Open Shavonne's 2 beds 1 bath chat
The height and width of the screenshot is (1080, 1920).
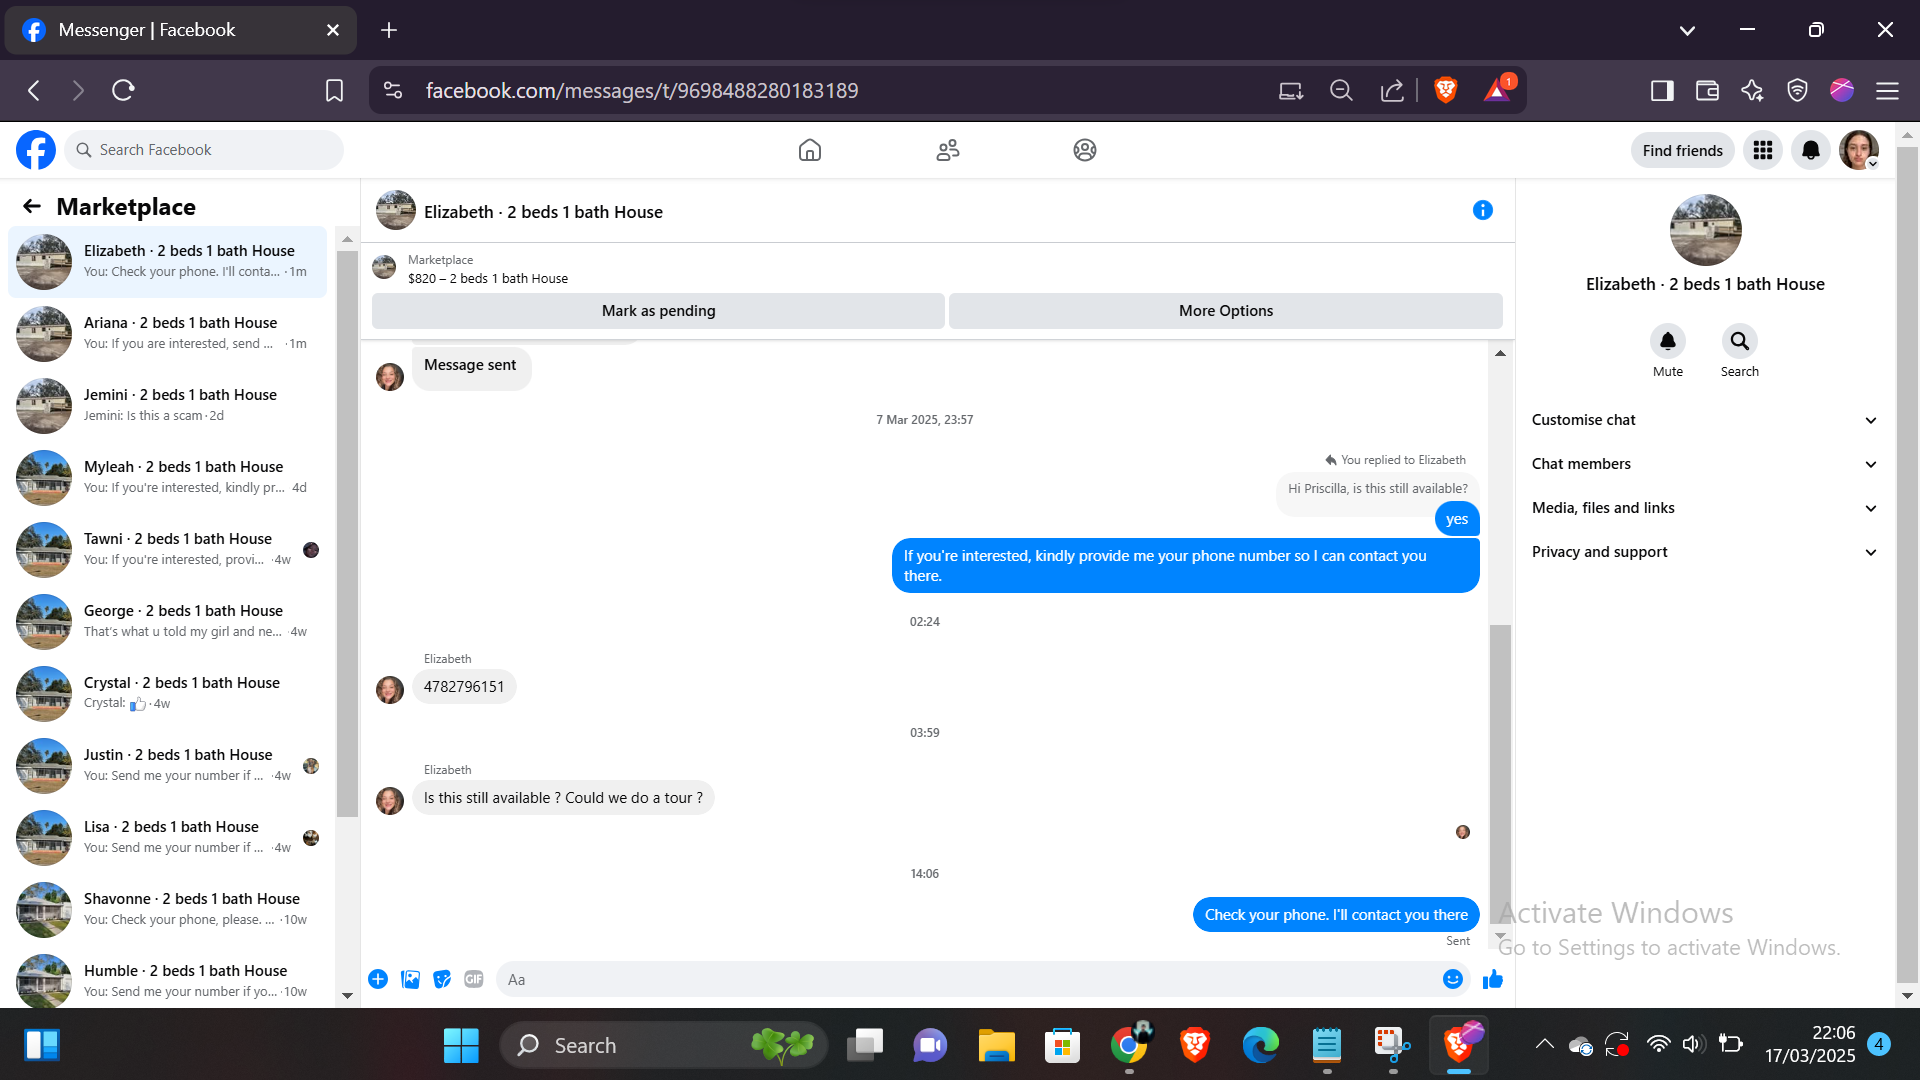click(167, 910)
